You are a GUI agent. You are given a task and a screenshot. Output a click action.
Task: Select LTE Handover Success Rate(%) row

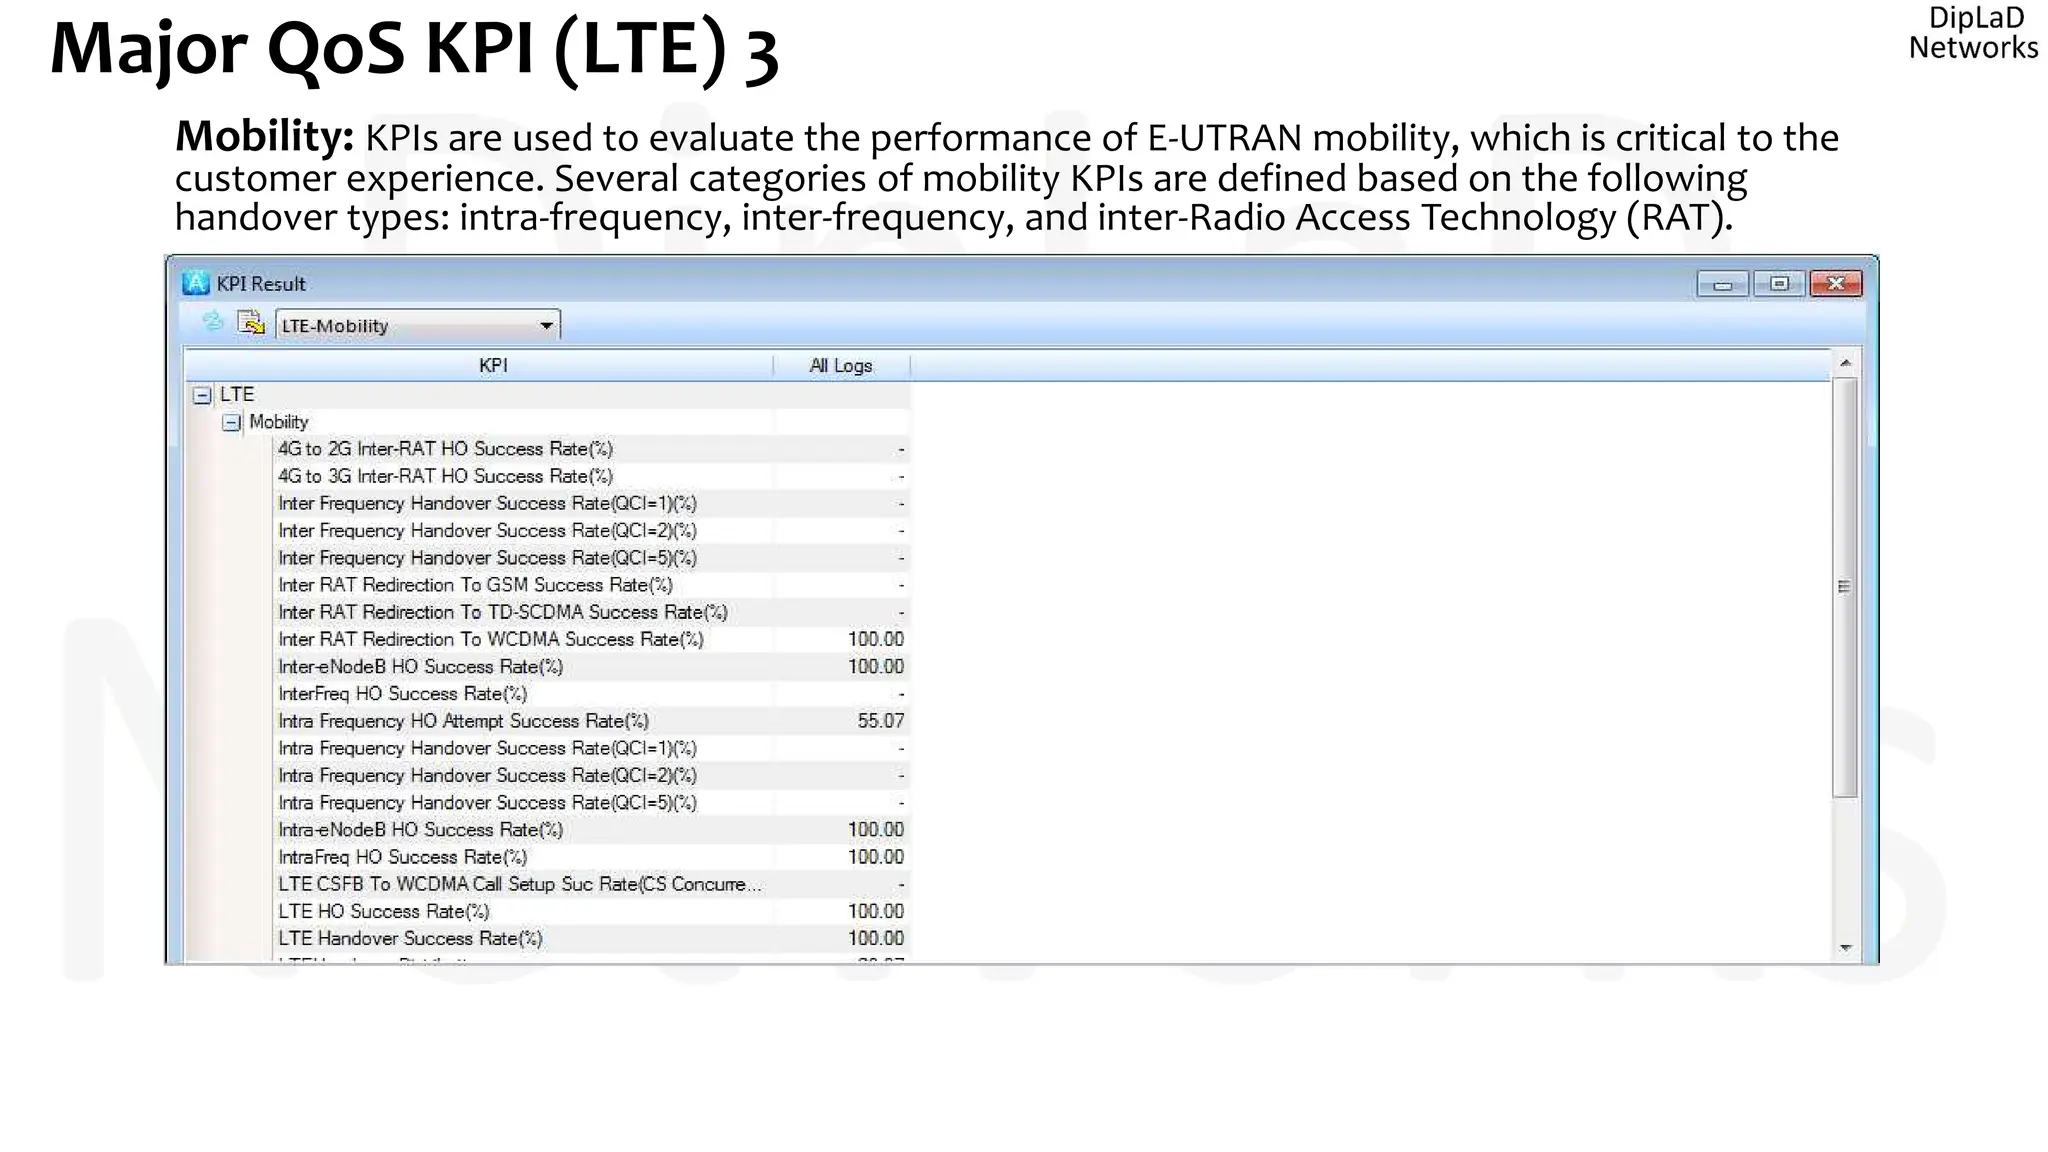pyautogui.click(x=592, y=938)
